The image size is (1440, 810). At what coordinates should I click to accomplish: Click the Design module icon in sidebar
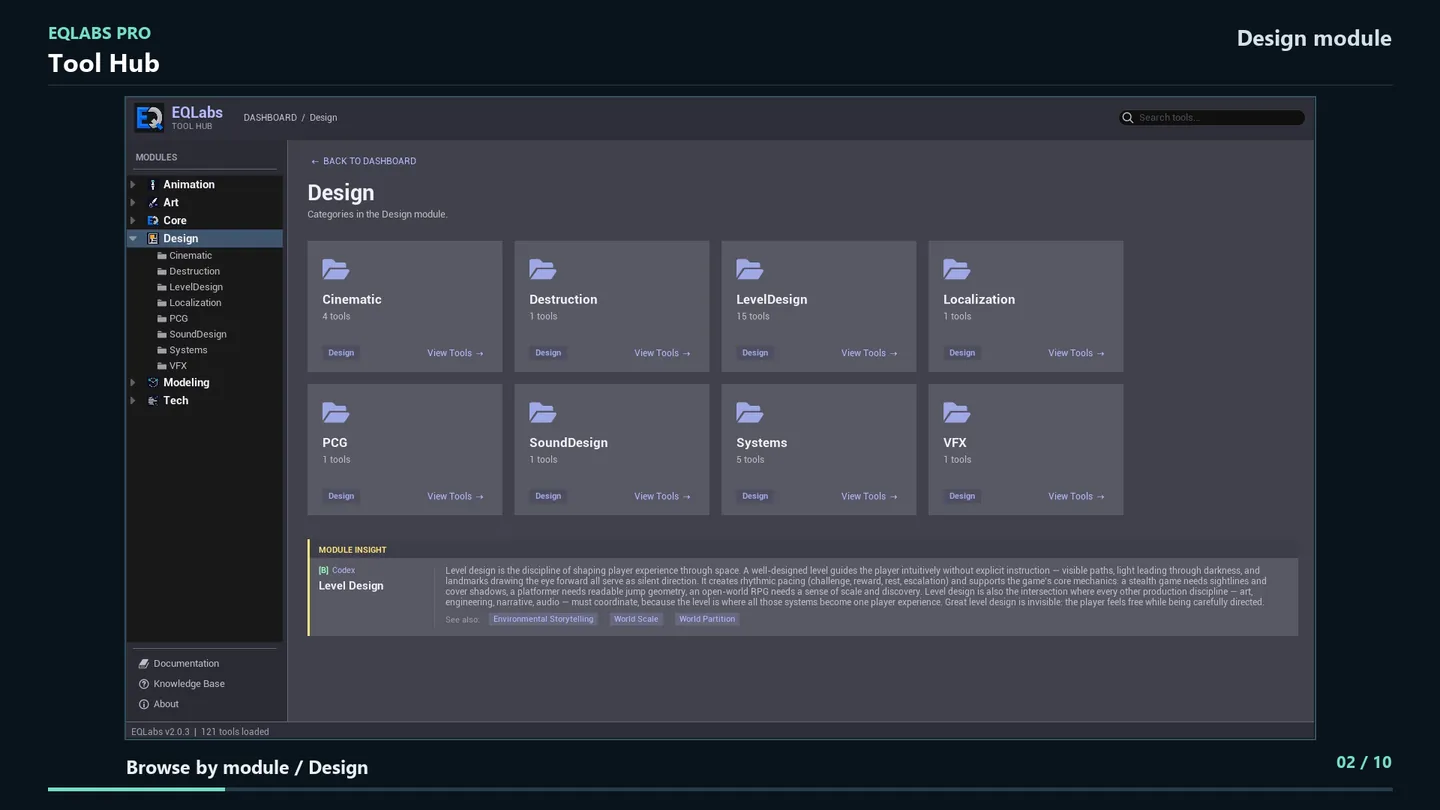[x=153, y=239]
